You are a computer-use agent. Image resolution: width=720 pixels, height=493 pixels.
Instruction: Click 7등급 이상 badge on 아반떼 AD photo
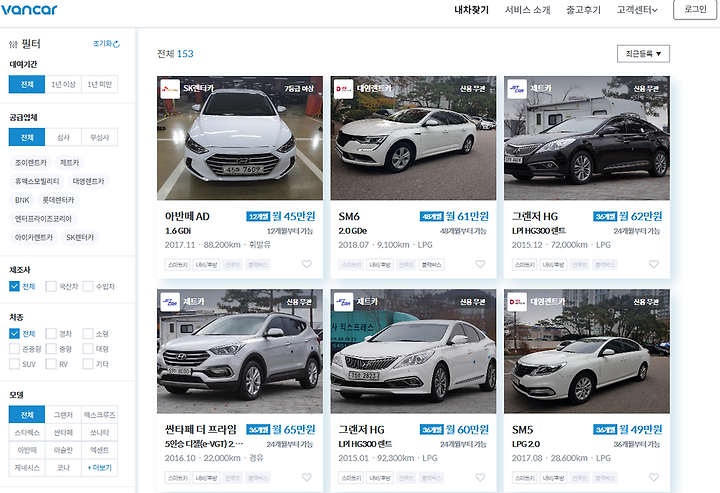click(299, 89)
